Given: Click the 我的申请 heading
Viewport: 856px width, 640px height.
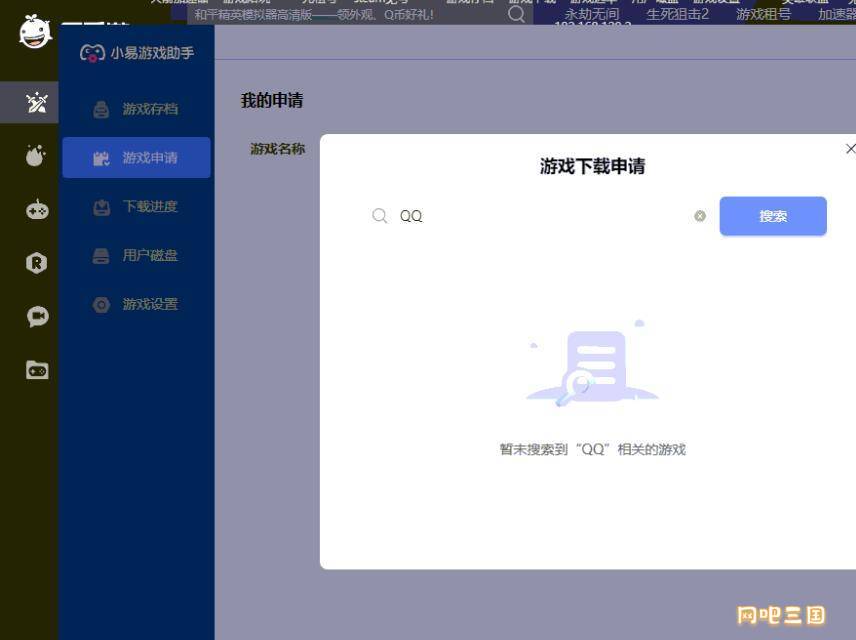Looking at the screenshot, I should (x=272, y=100).
